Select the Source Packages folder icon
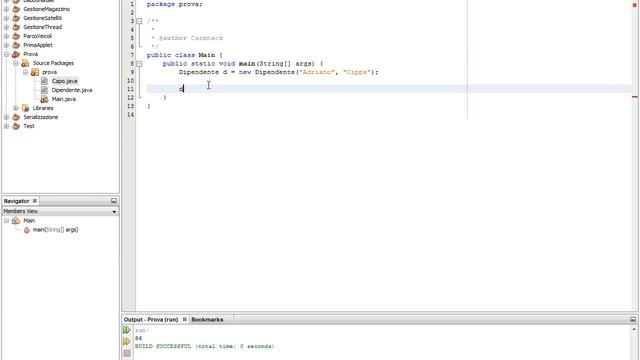The image size is (640, 360). [25, 63]
